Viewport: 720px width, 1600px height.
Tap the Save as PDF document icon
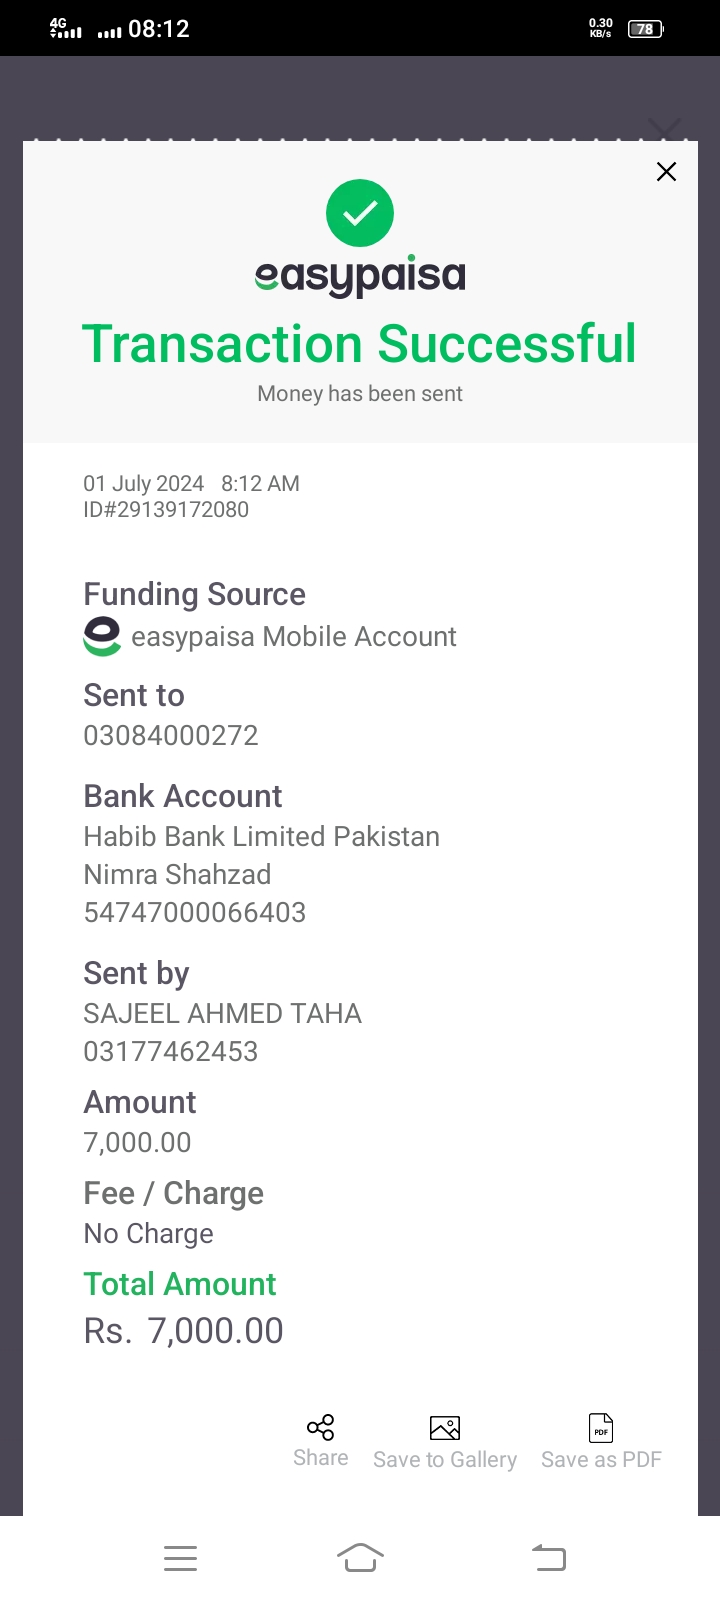coord(601,1428)
